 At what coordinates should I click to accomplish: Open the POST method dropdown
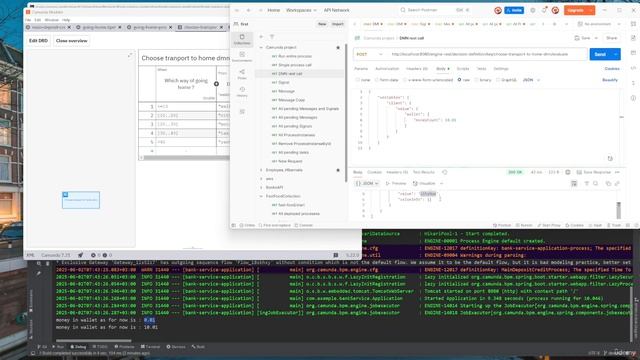pos(369,54)
